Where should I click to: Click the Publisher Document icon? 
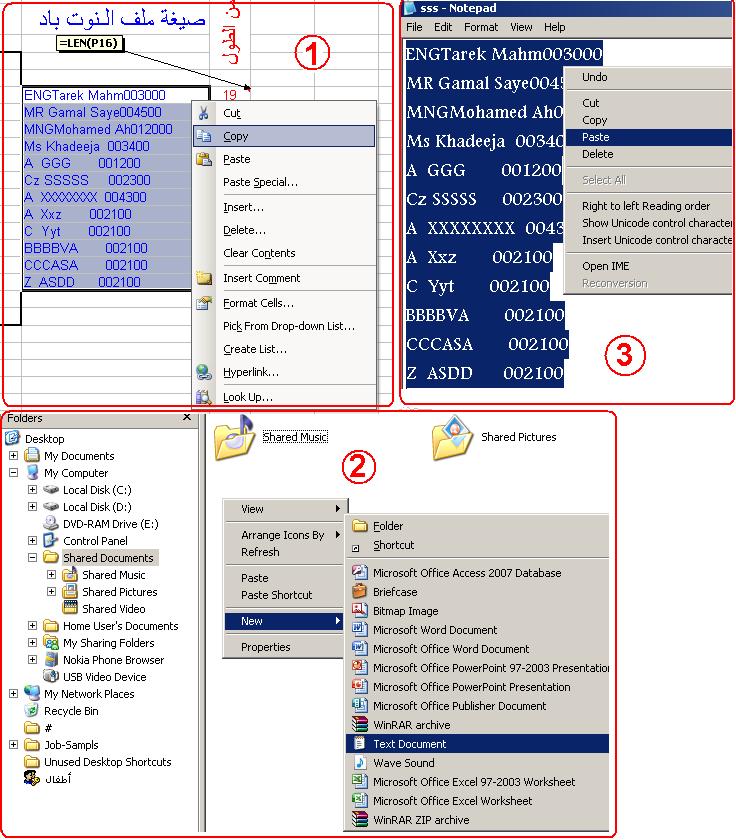pos(360,705)
